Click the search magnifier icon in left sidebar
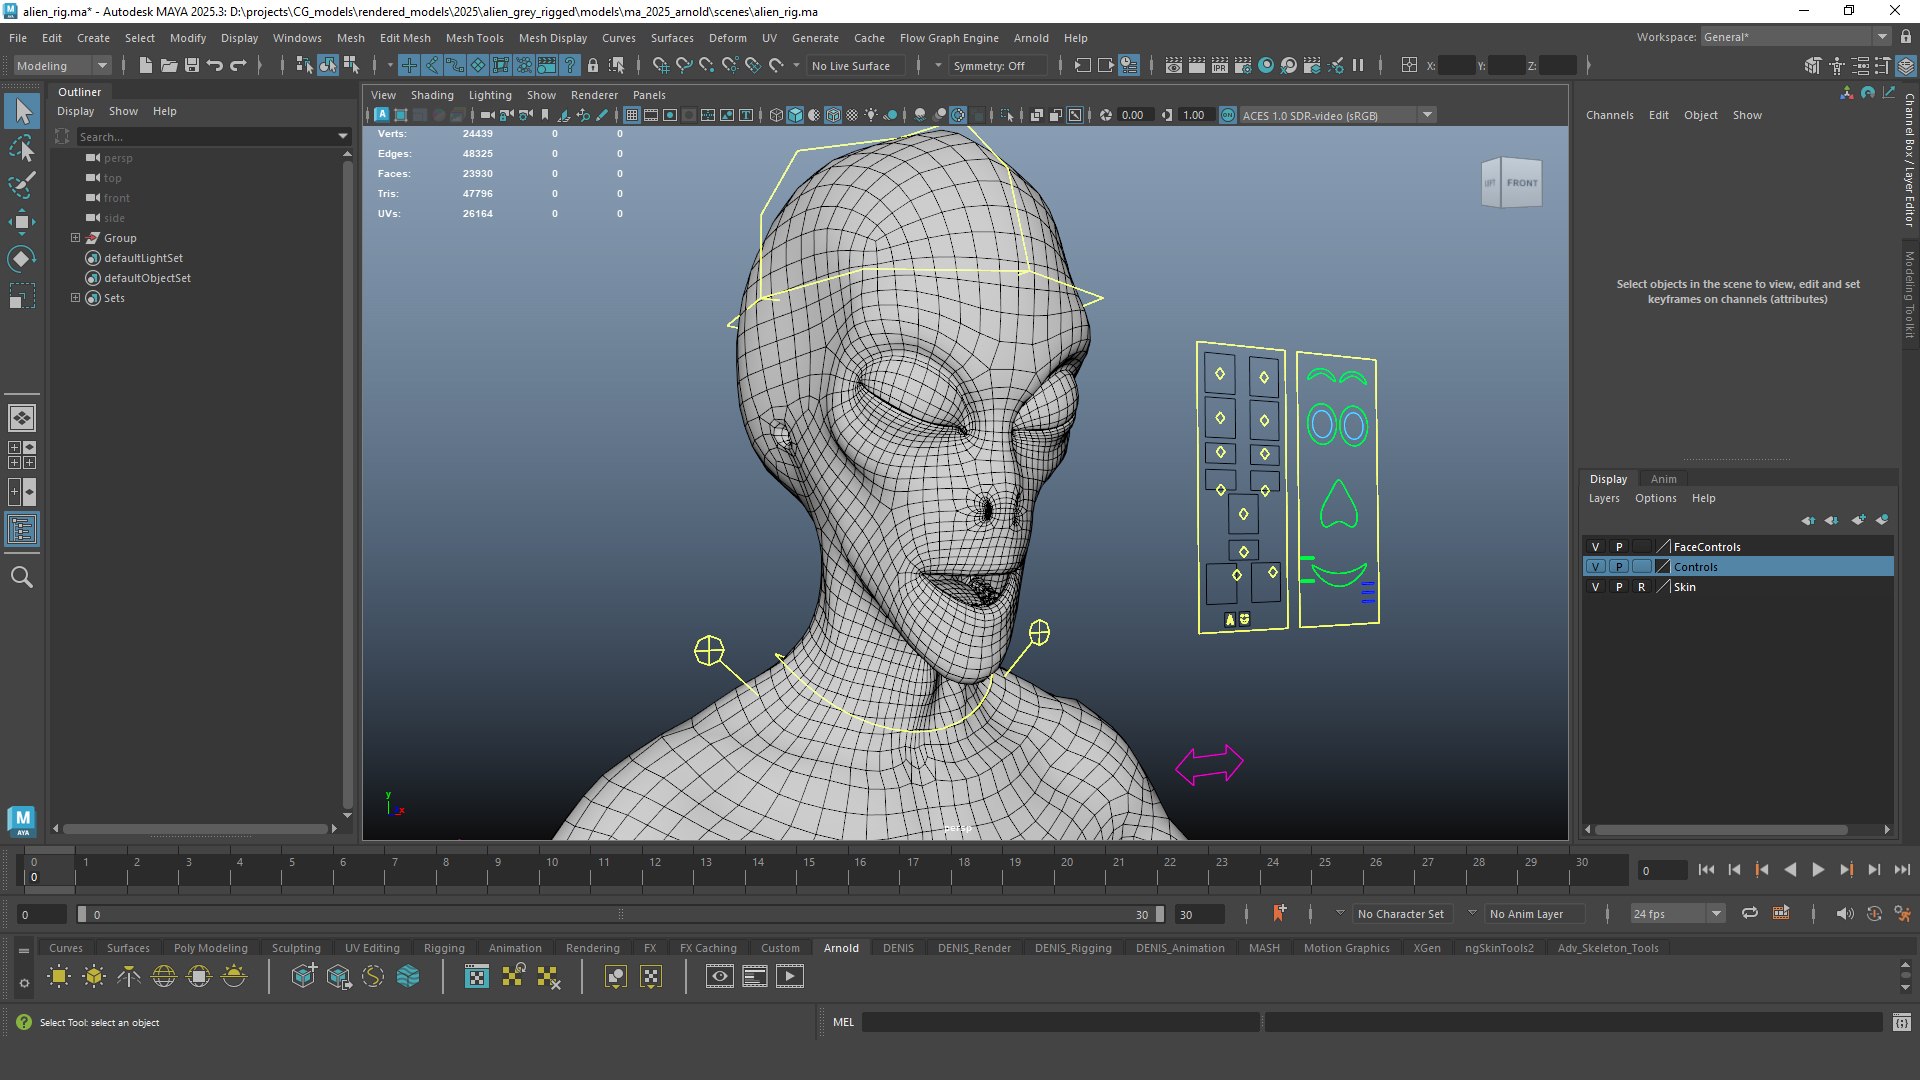The height and width of the screenshot is (1080, 1920). click(22, 577)
